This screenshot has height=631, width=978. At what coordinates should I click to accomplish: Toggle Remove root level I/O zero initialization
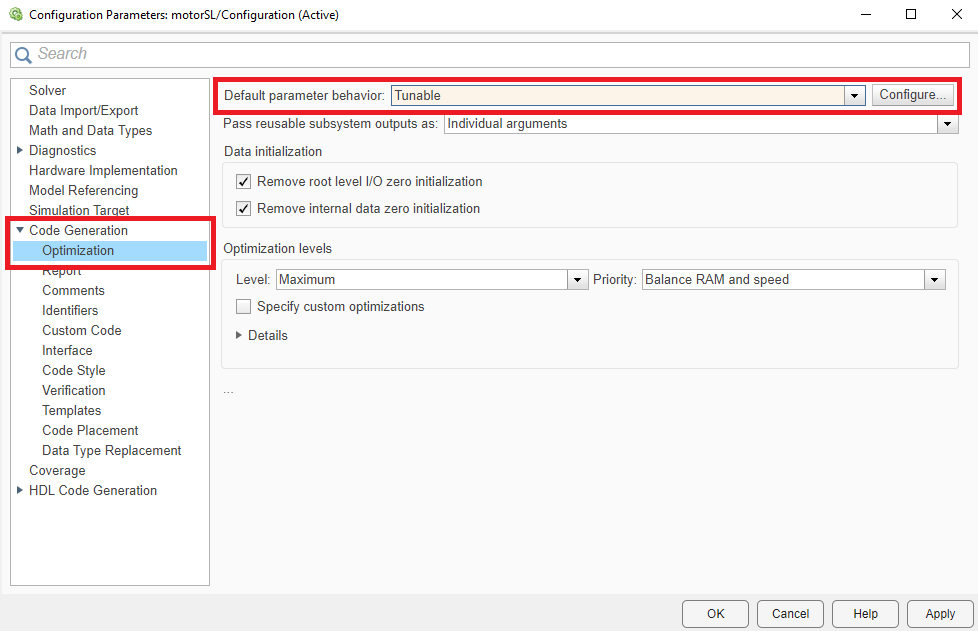pos(243,182)
